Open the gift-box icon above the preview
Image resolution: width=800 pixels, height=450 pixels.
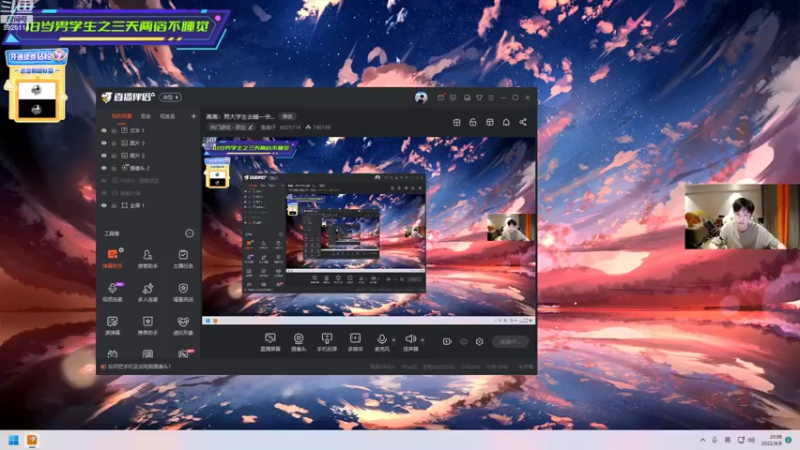[457, 122]
